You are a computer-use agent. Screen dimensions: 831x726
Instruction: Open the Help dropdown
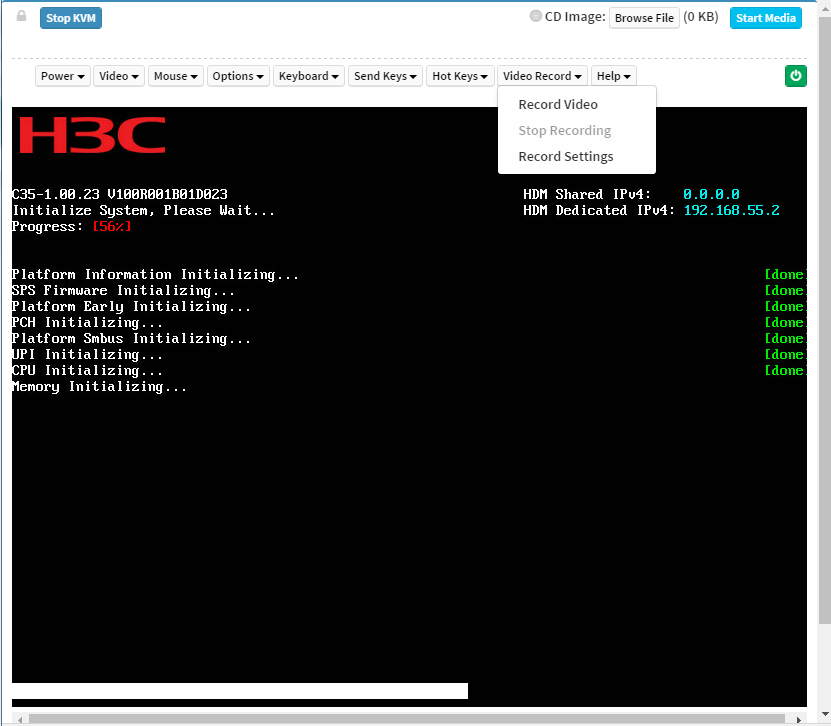tap(614, 76)
